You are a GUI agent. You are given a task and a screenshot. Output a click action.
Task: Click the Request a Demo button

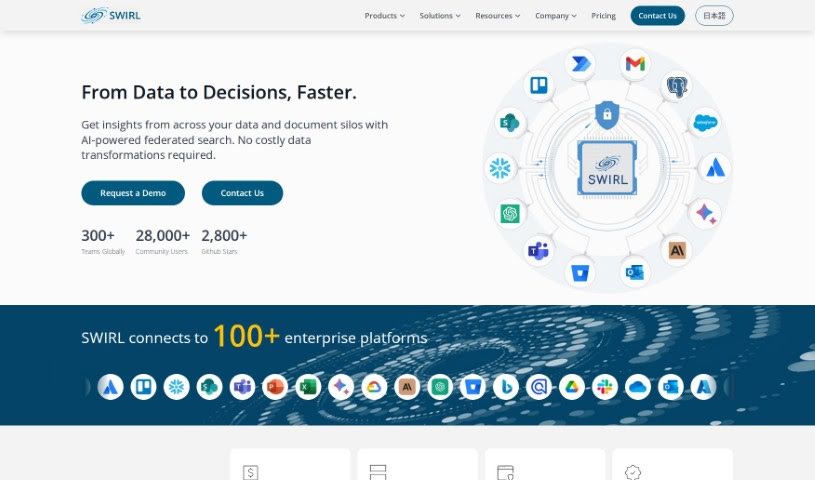[x=133, y=193]
